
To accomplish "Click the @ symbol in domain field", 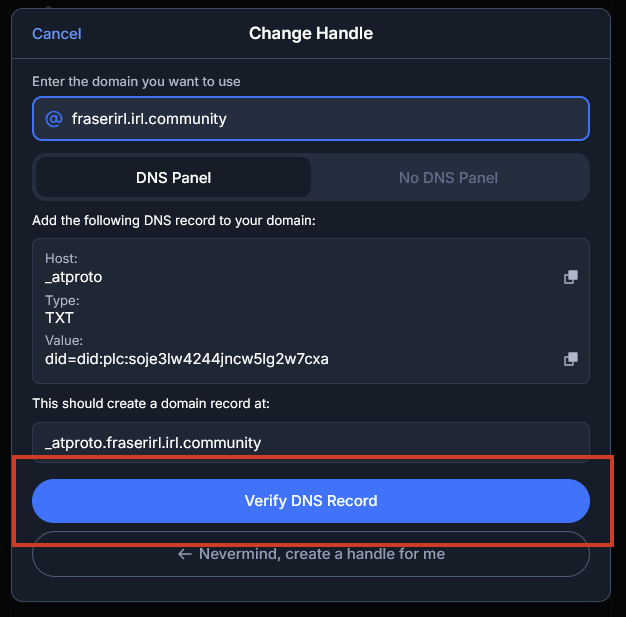I will pyautogui.click(x=54, y=119).
